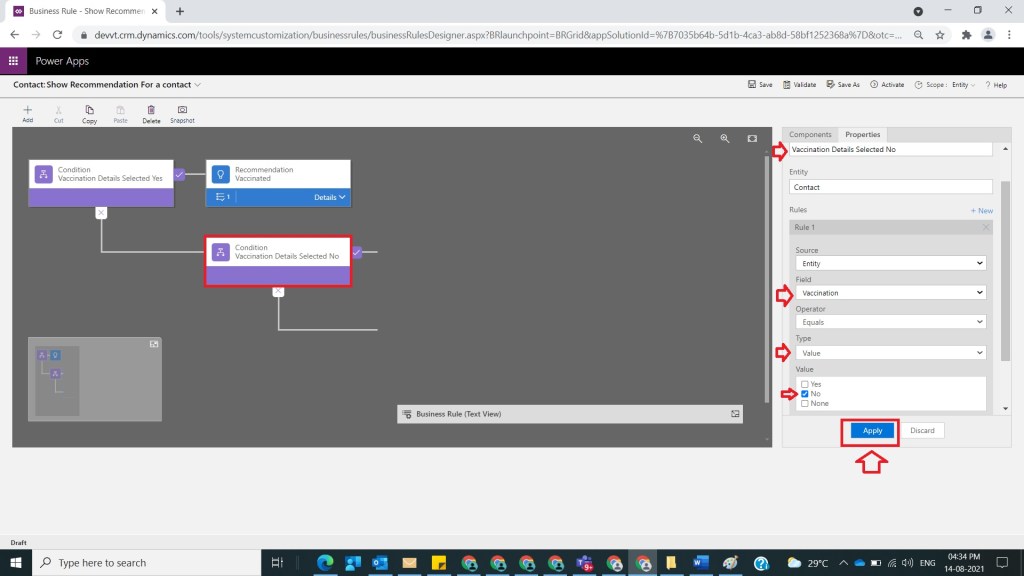Click Validate in the command bar
The width and height of the screenshot is (1024, 576).
coord(799,85)
